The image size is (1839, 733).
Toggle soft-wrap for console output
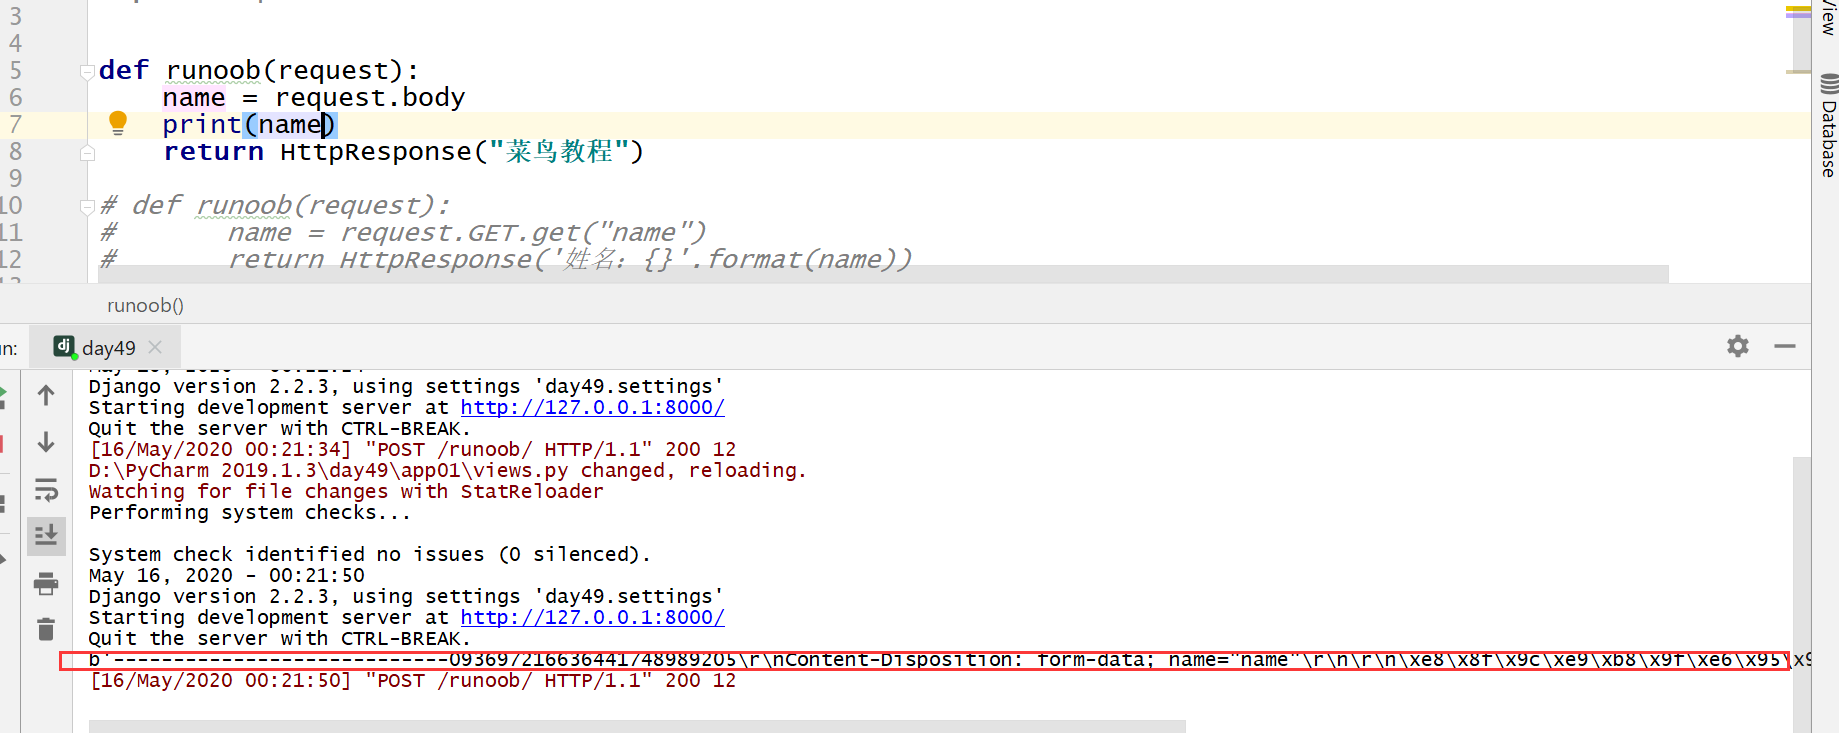(x=46, y=490)
